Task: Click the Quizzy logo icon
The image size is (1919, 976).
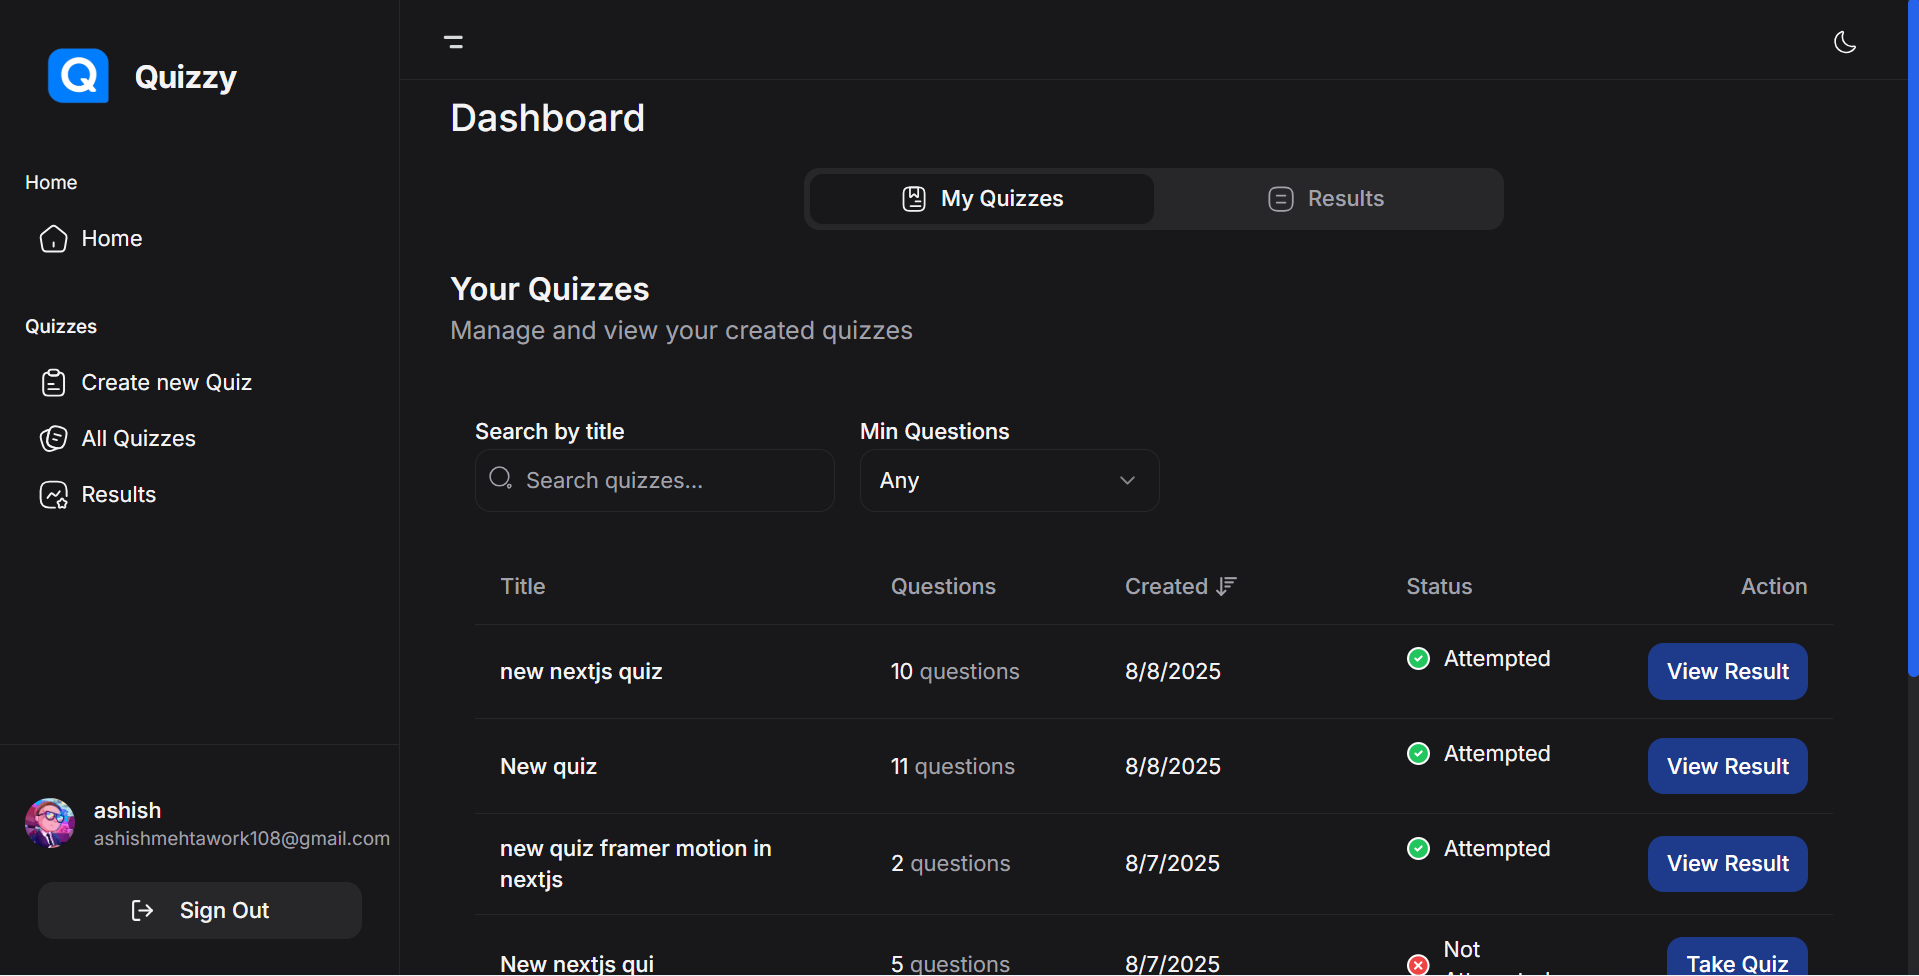Action: [78, 76]
